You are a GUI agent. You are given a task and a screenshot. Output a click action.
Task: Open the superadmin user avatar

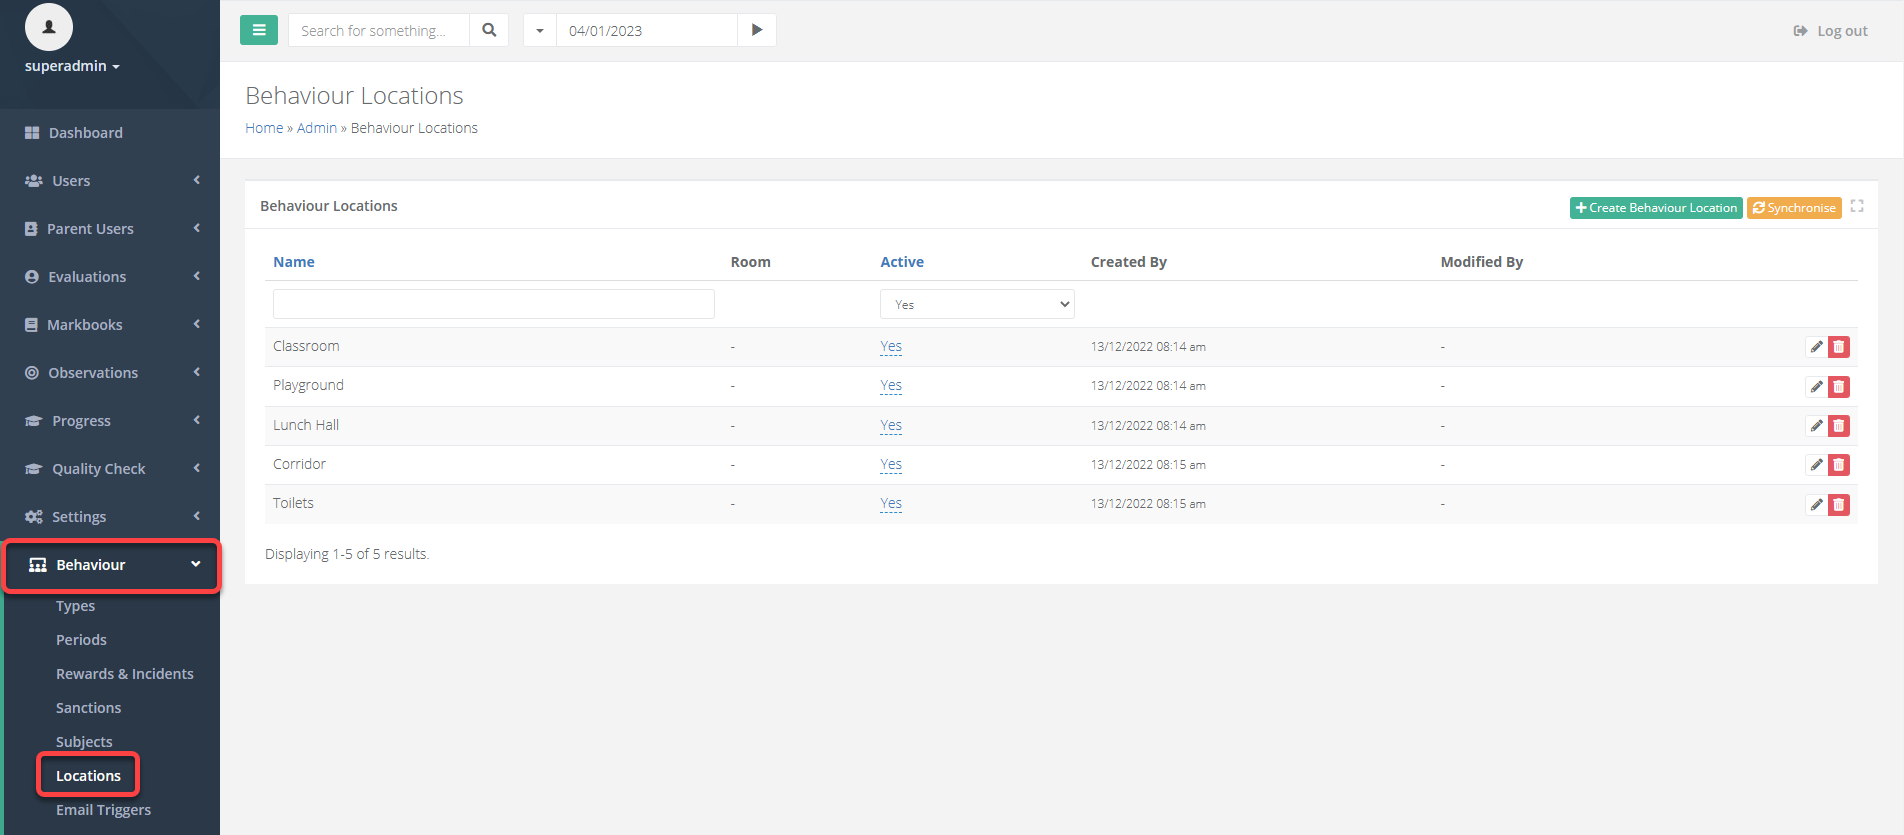(x=49, y=27)
